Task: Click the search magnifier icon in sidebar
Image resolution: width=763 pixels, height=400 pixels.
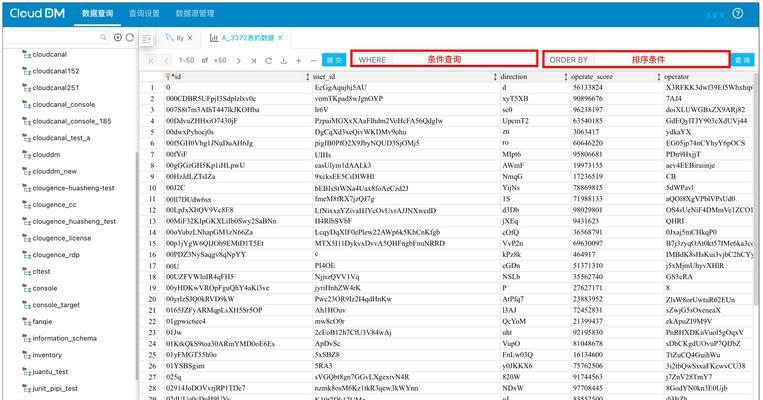Action: coord(103,37)
